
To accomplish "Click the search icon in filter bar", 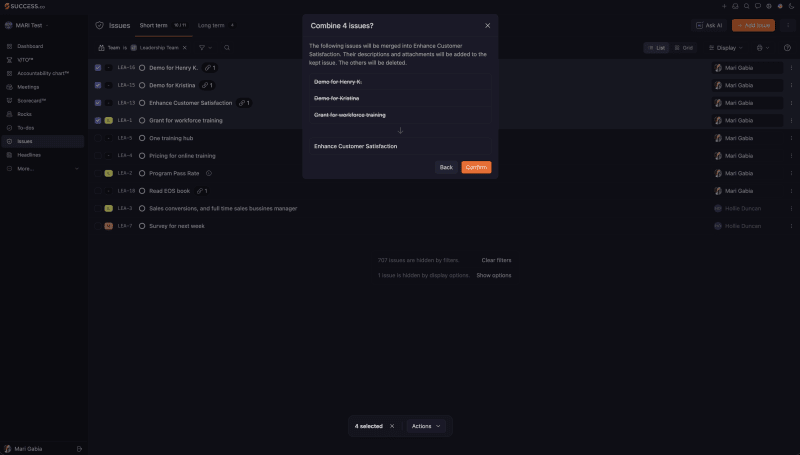I will tap(227, 48).
